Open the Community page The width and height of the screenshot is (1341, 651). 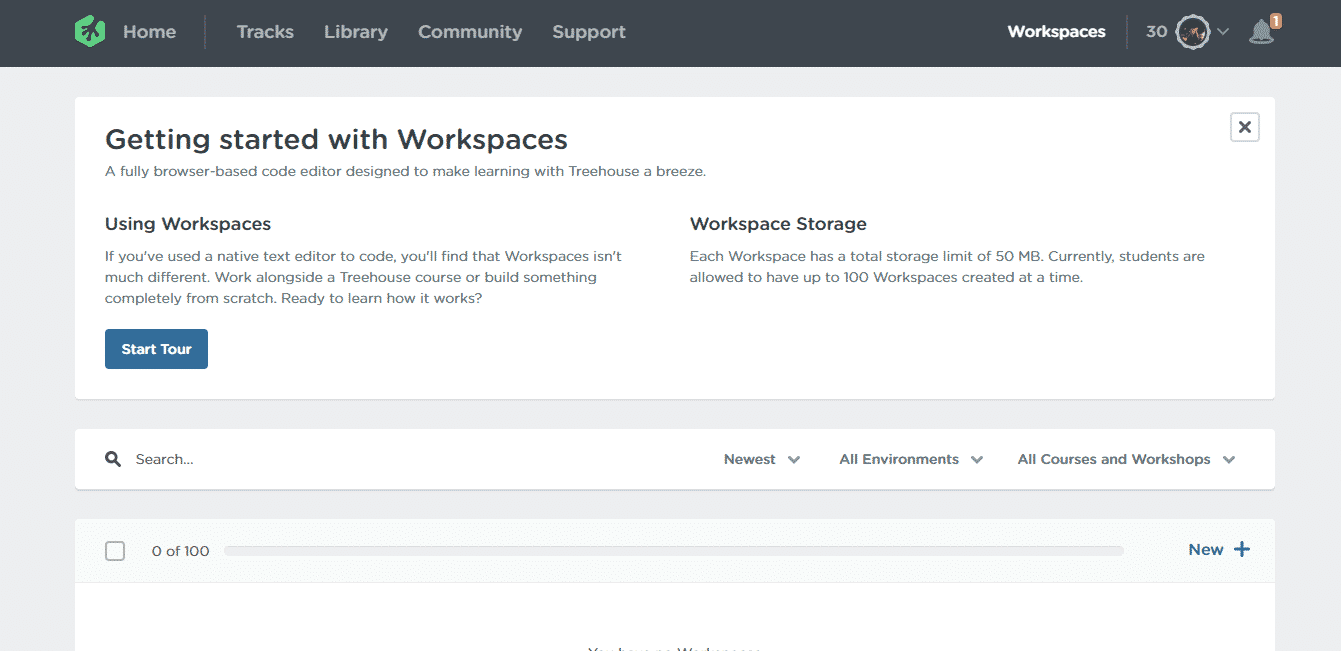click(470, 32)
